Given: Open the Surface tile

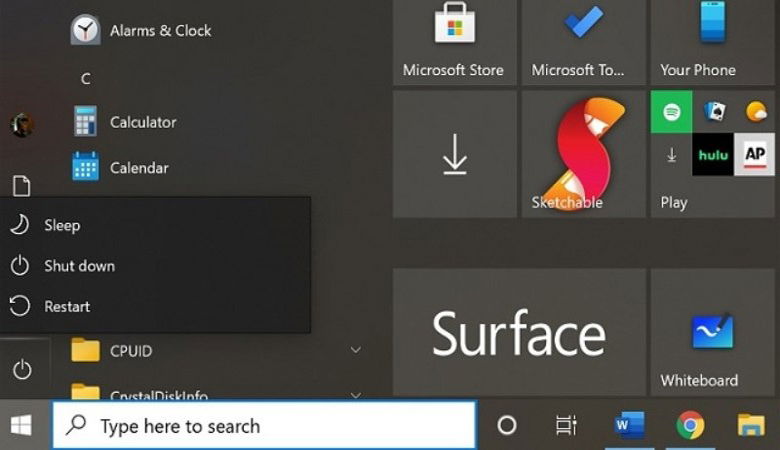Looking at the screenshot, I should 518,332.
